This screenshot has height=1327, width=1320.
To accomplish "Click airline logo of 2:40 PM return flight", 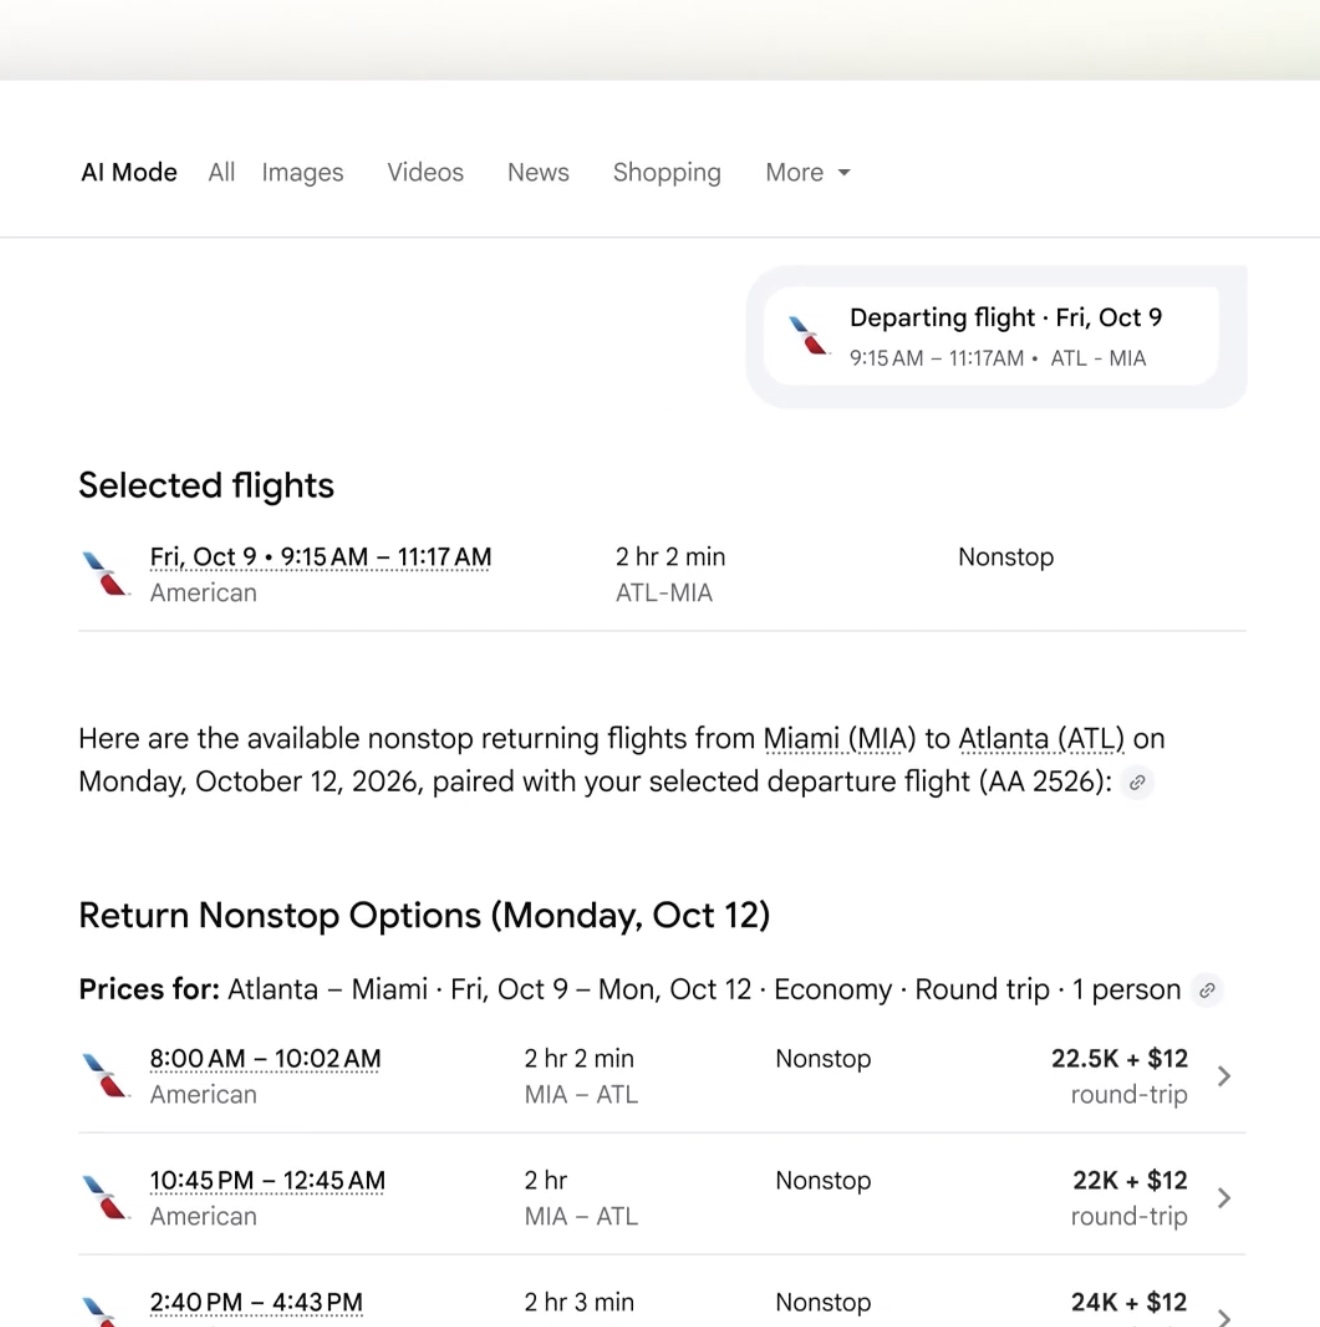I will [x=104, y=1311].
